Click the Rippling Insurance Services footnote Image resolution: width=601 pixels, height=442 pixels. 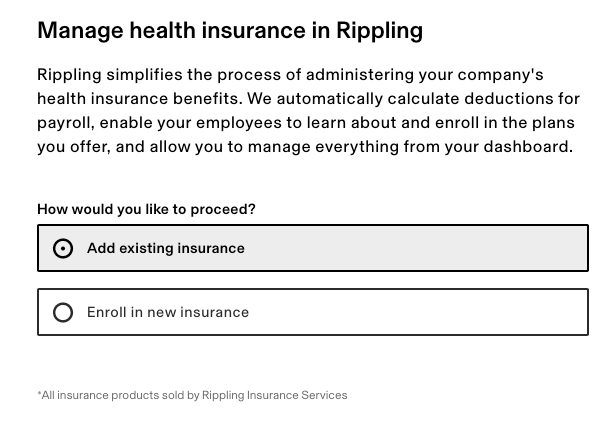[x=192, y=395]
